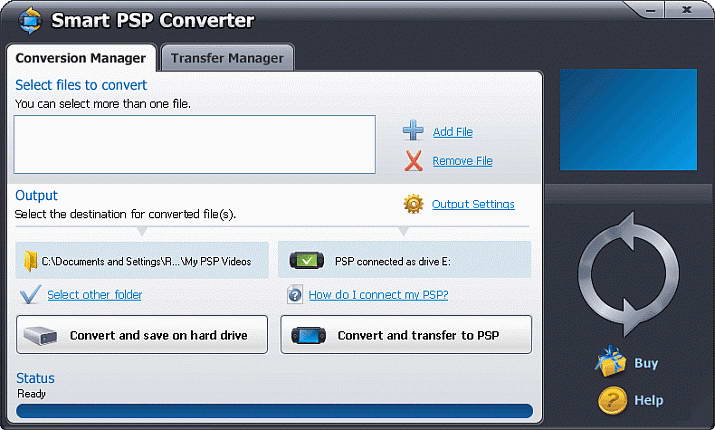Minimize the Smart PSP Converter window
Image resolution: width=715 pixels, height=430 pixels.
(x=650, y=10)
